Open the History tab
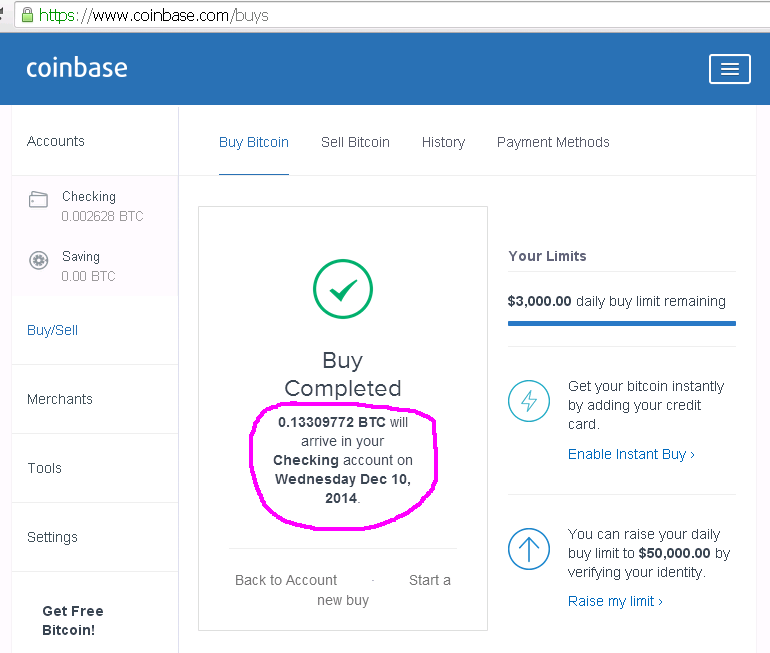This screenshot has height=653, width=770. [x=443, y=142]
